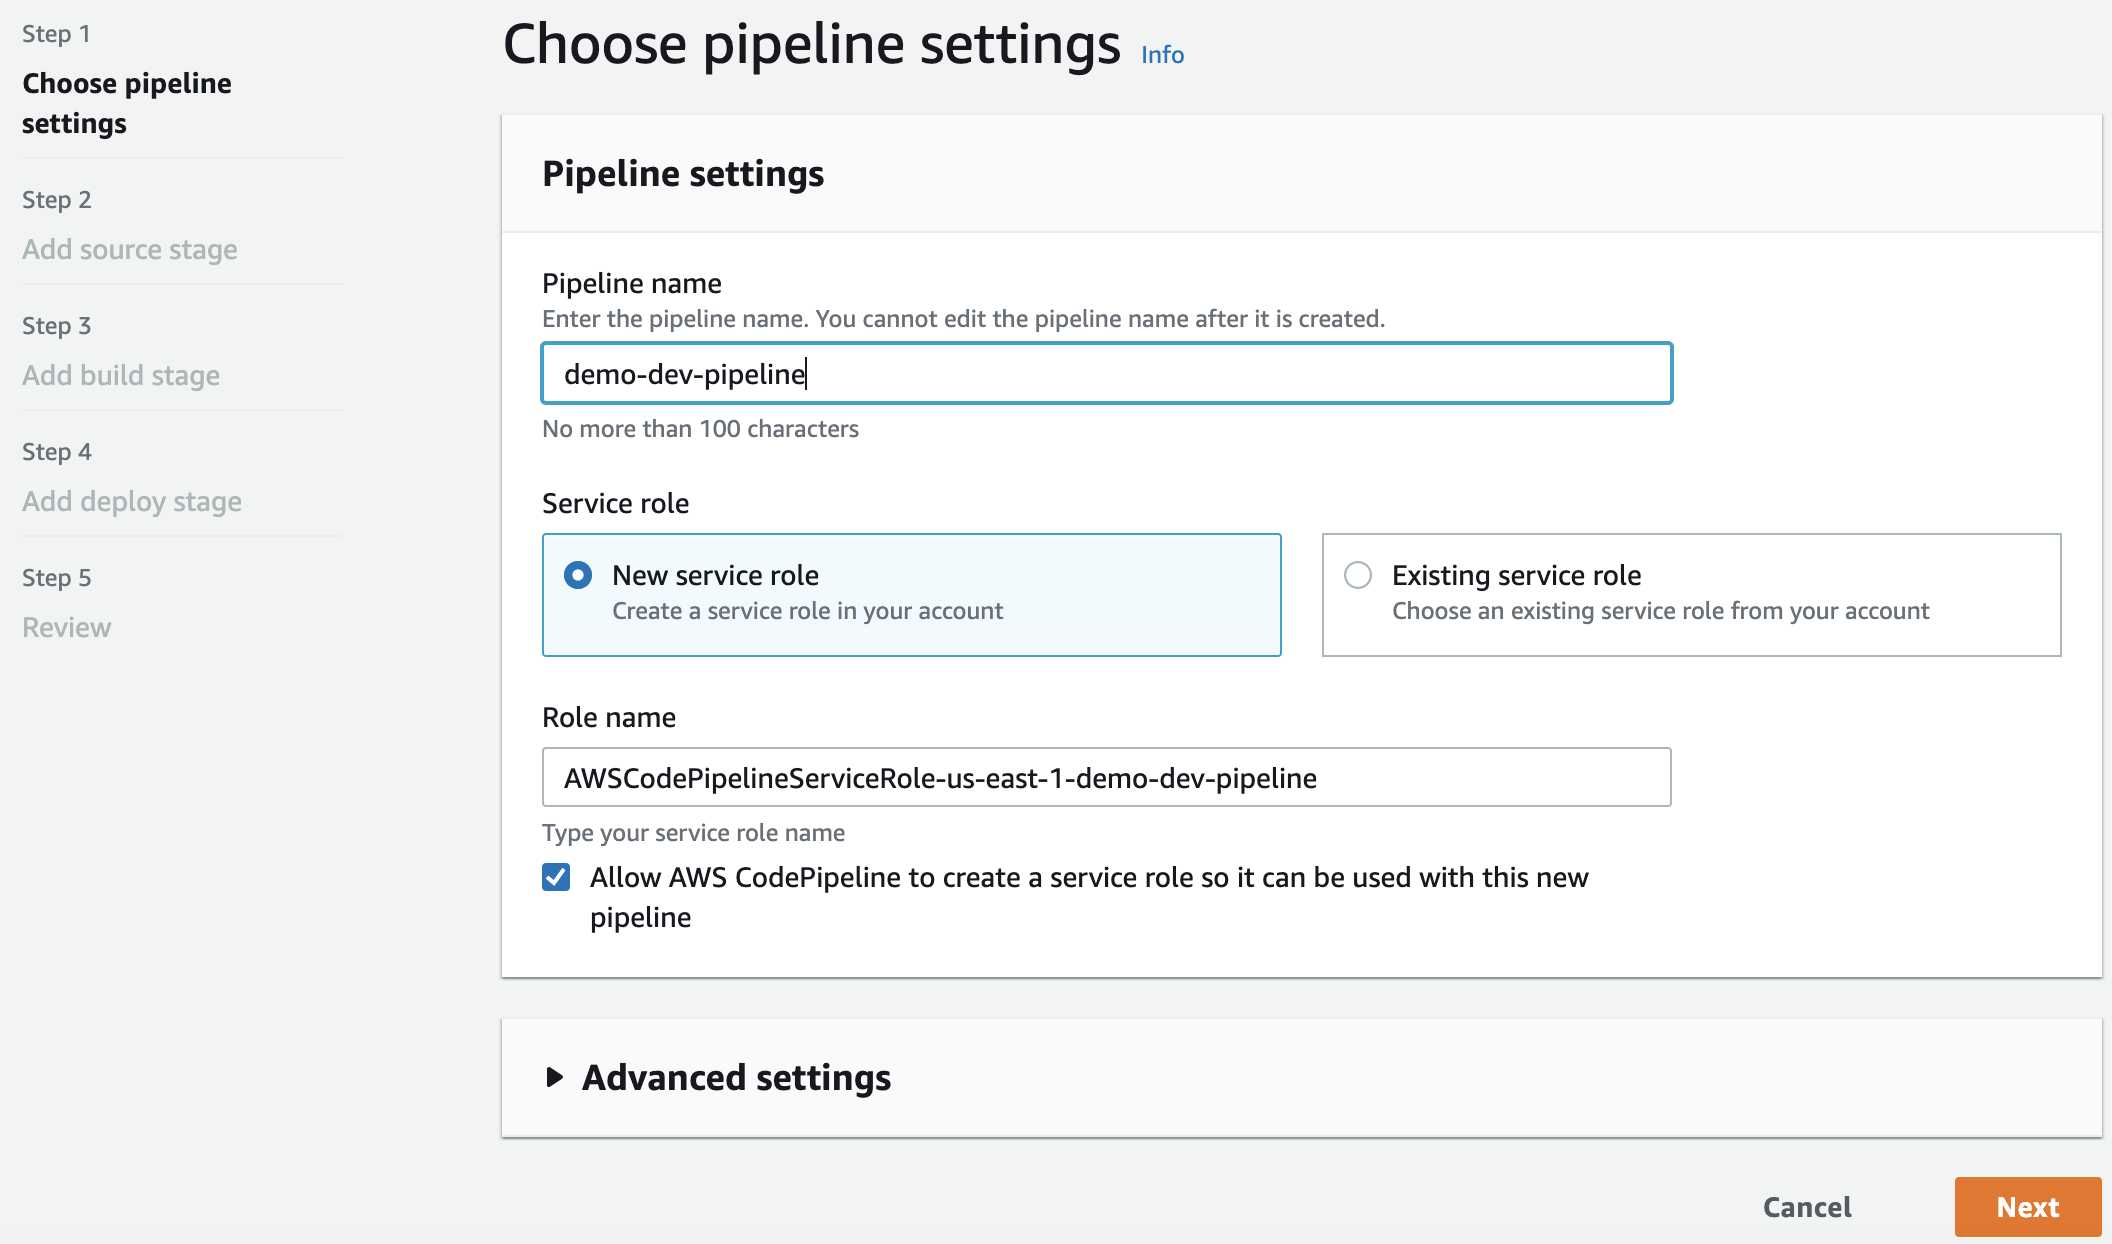This screenshot has width=2112, height=1244.
Task: Select Step 1 Choose pipeline settings
Action: click(x=126, y=103)
